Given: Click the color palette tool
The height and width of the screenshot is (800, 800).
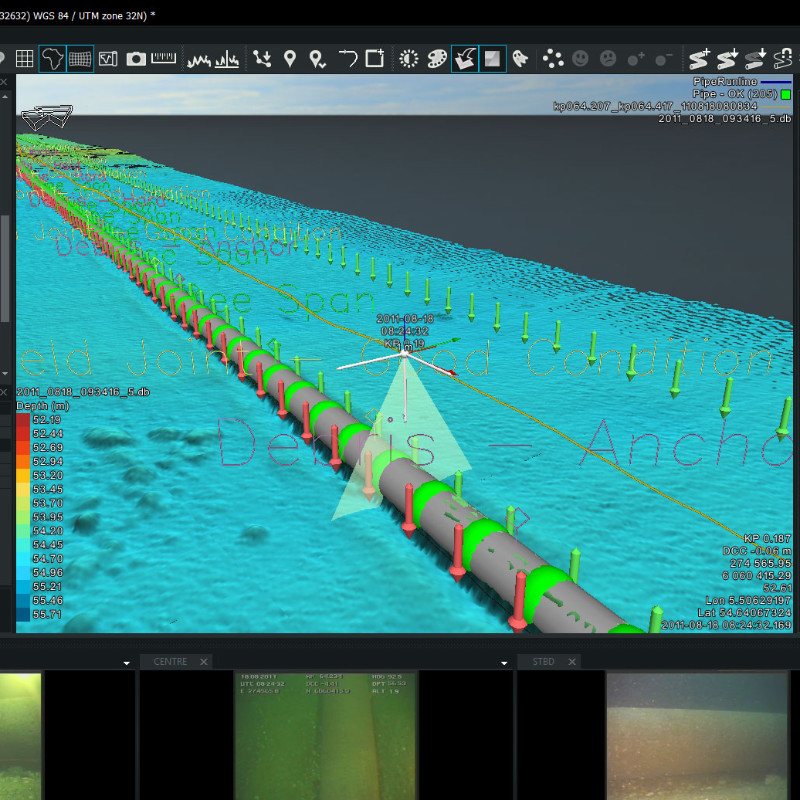Looking at the screenshot, I should pyautogui.click(x=437, y=58).
